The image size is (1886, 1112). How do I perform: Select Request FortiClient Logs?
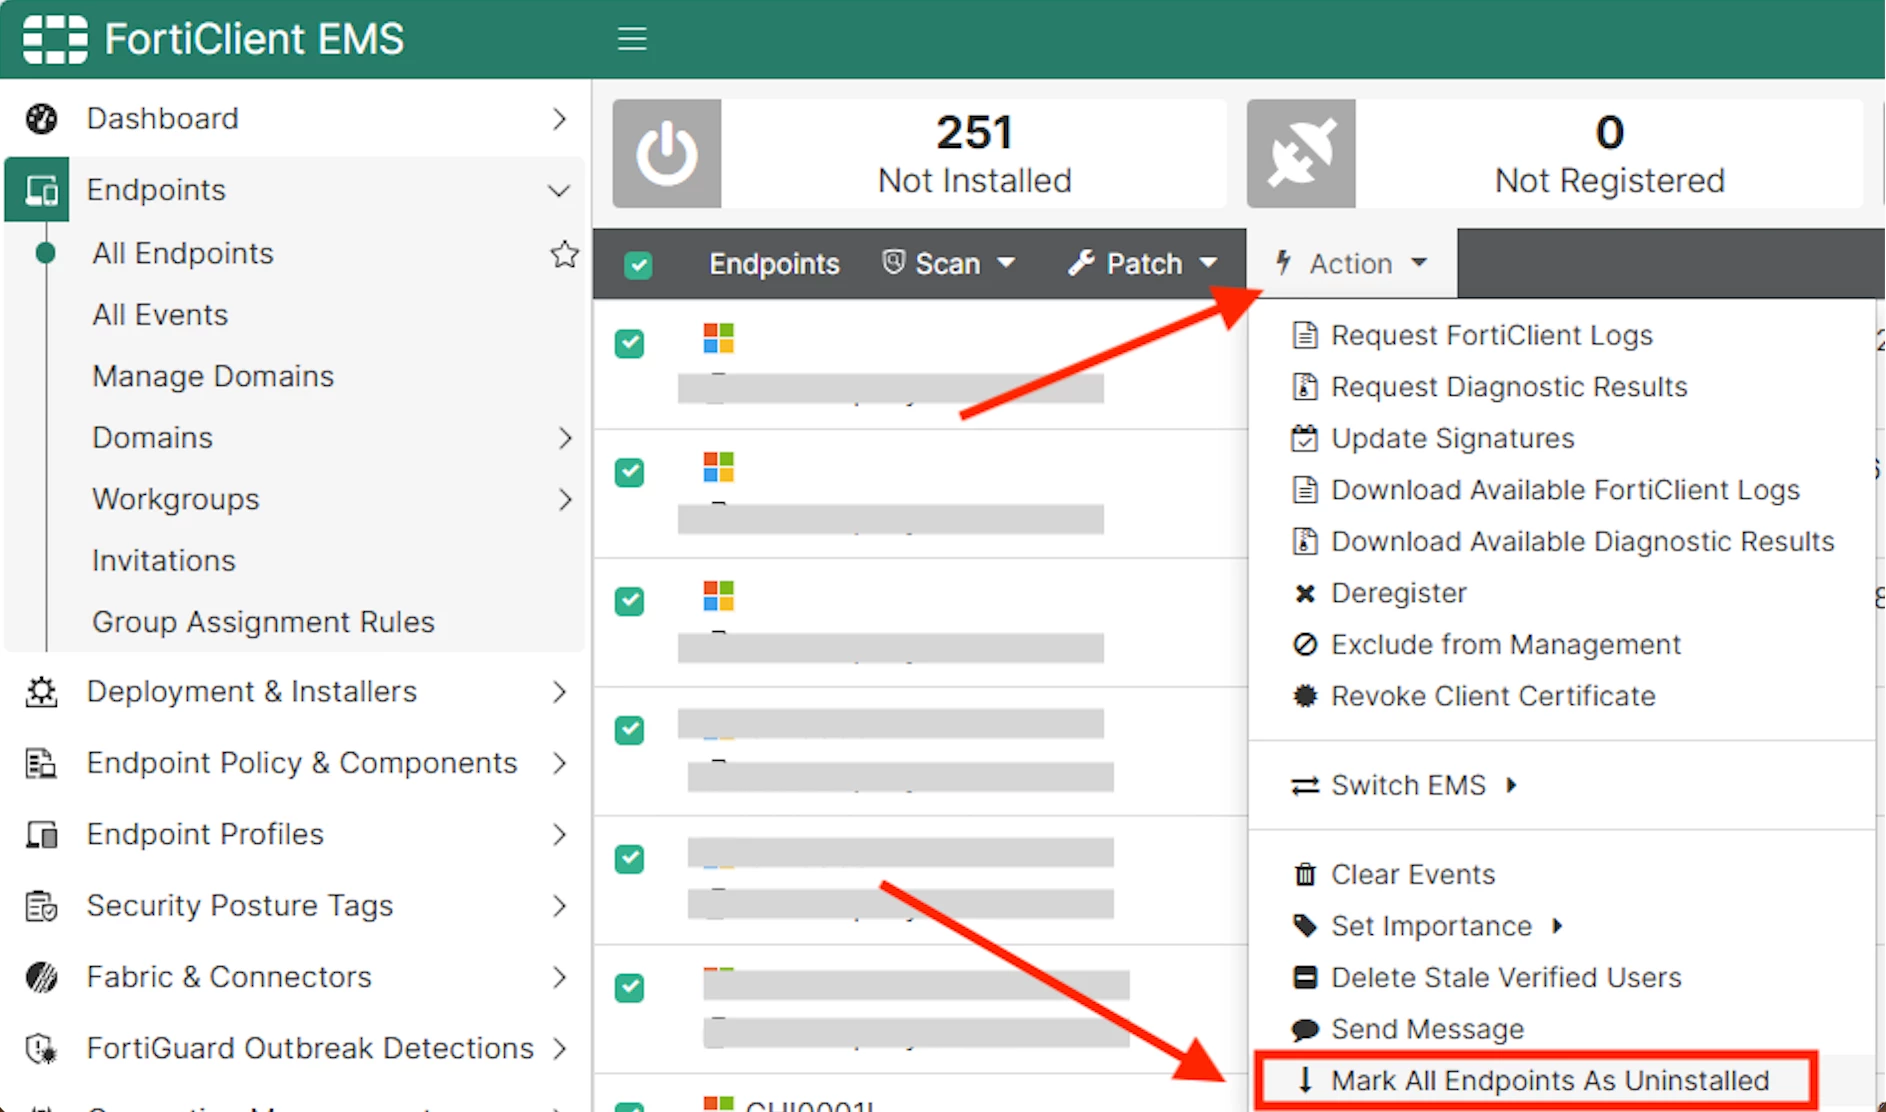(1492, 335)
